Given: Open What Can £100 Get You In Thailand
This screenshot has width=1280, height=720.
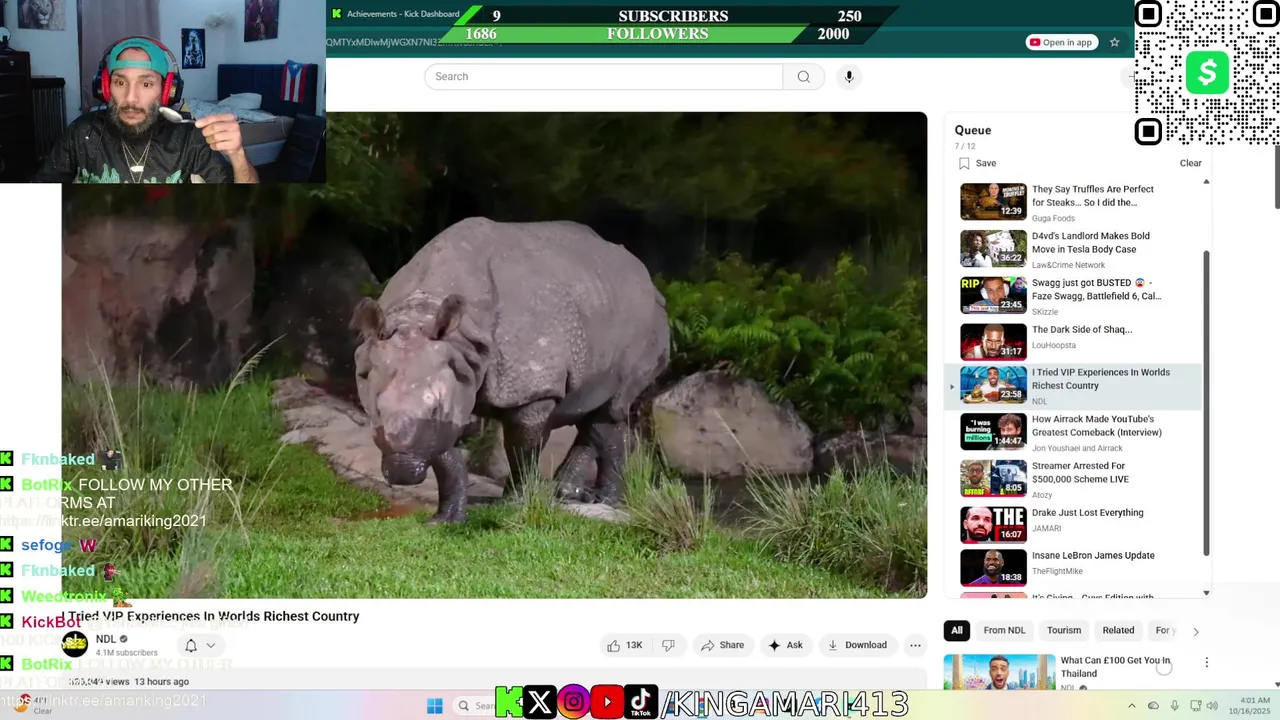Looking at the screenshot, I should 1115,667.
